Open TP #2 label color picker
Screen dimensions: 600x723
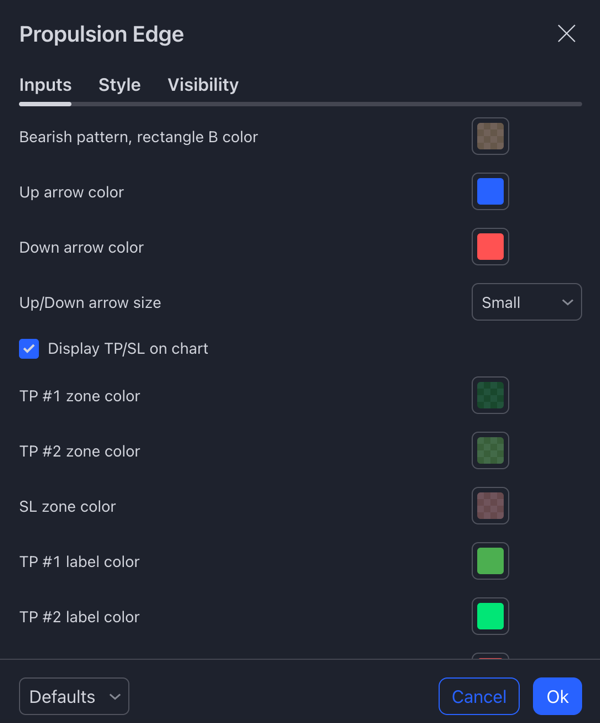pyautogui.click(x=490, y=616)
